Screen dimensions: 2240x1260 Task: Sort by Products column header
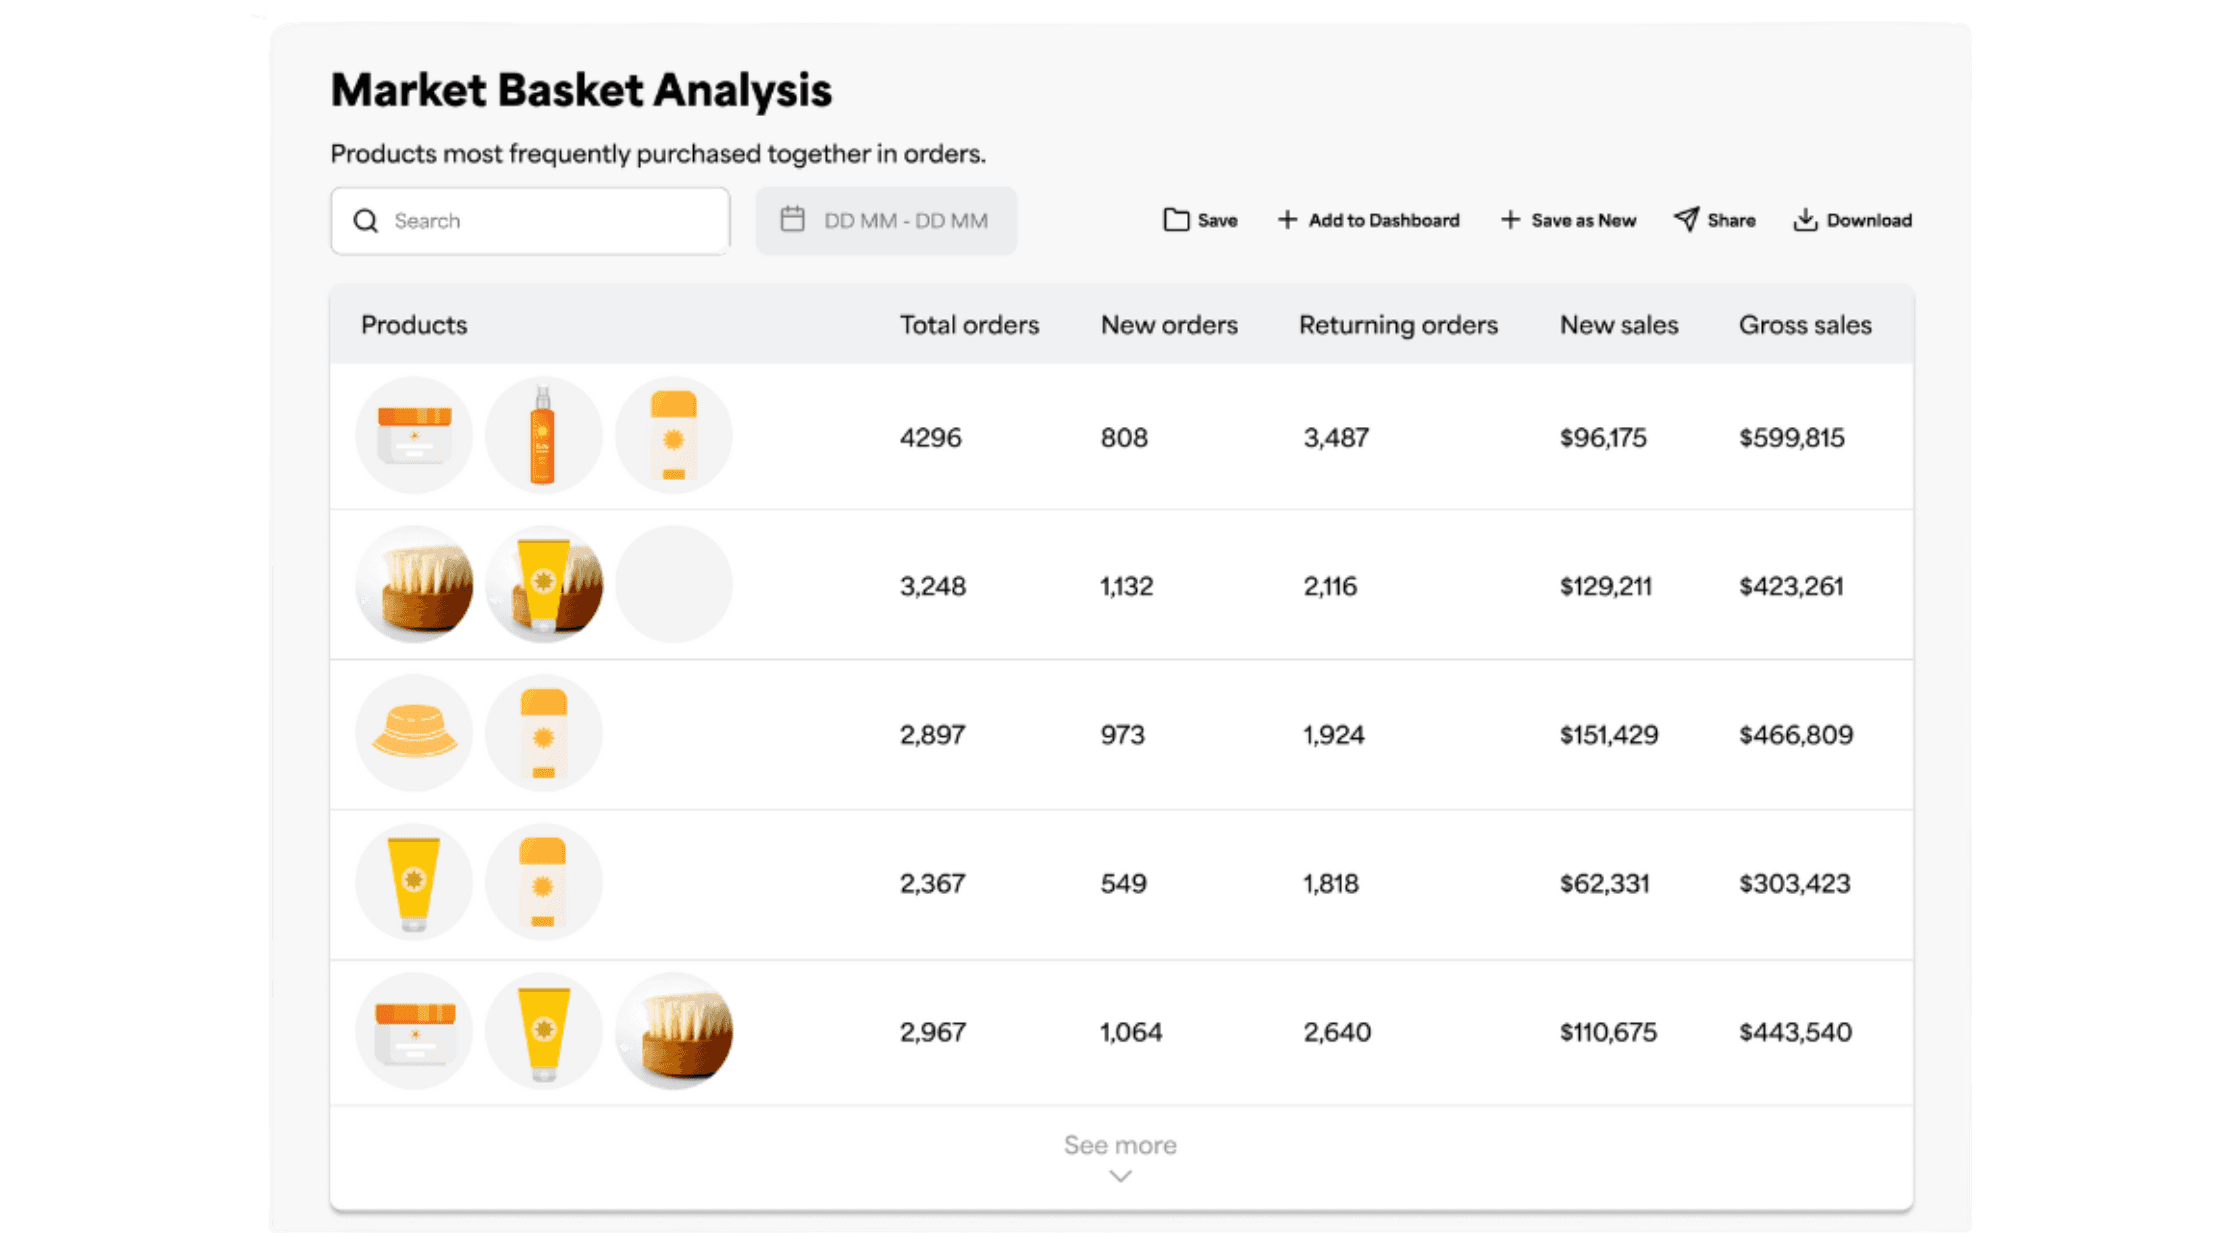pos(414,325)
